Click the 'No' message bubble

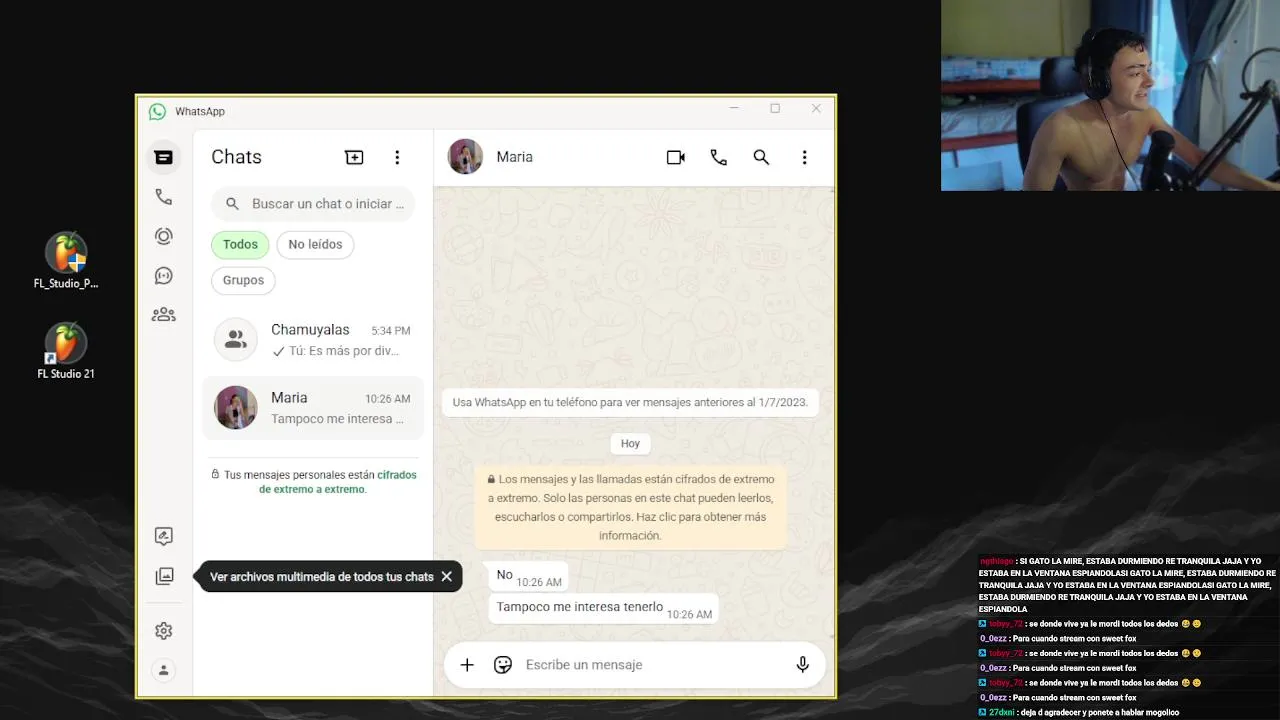[x=529, y=576]
